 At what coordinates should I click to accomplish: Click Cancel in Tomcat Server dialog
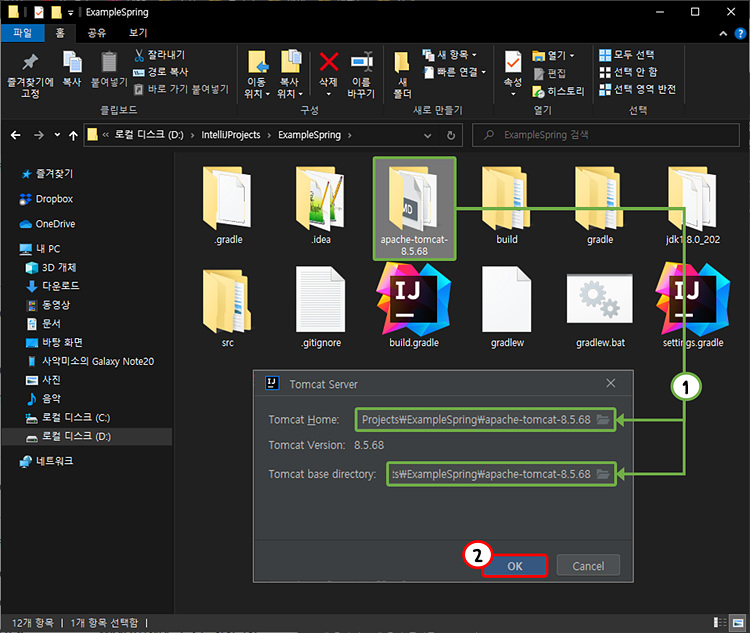(588, 566)
